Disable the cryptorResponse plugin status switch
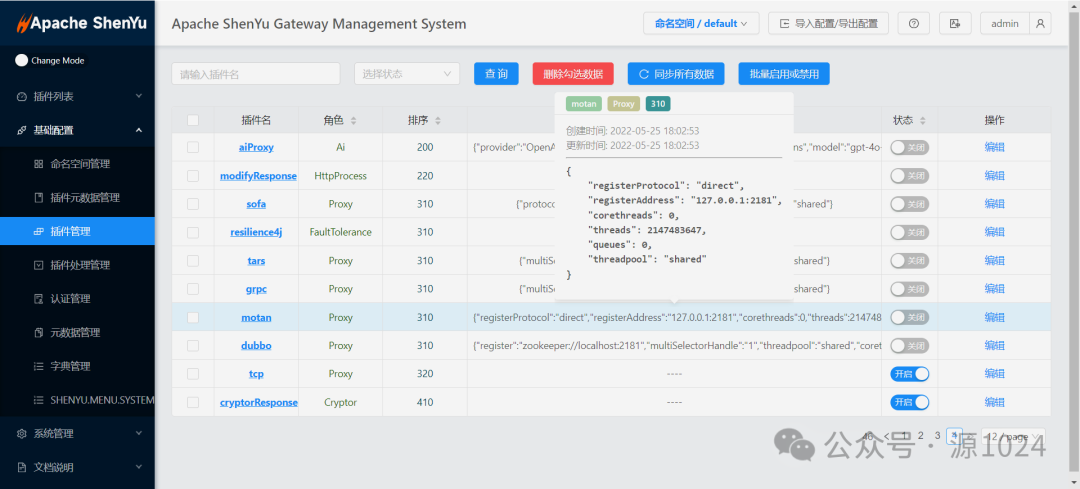The width and height of the screenshot is (1080, 489). (909, 402)
